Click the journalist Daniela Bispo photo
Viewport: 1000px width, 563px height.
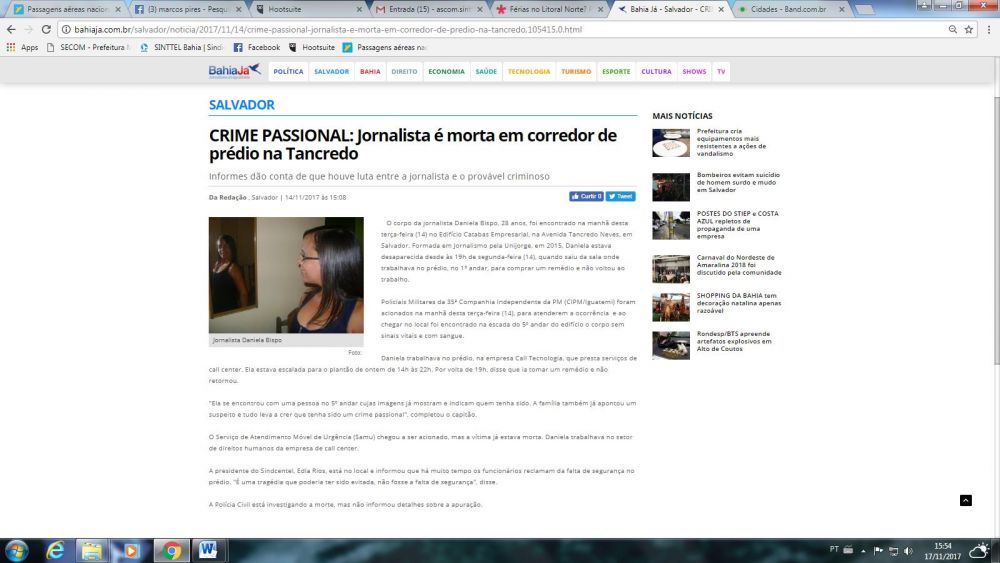point(286,274)
